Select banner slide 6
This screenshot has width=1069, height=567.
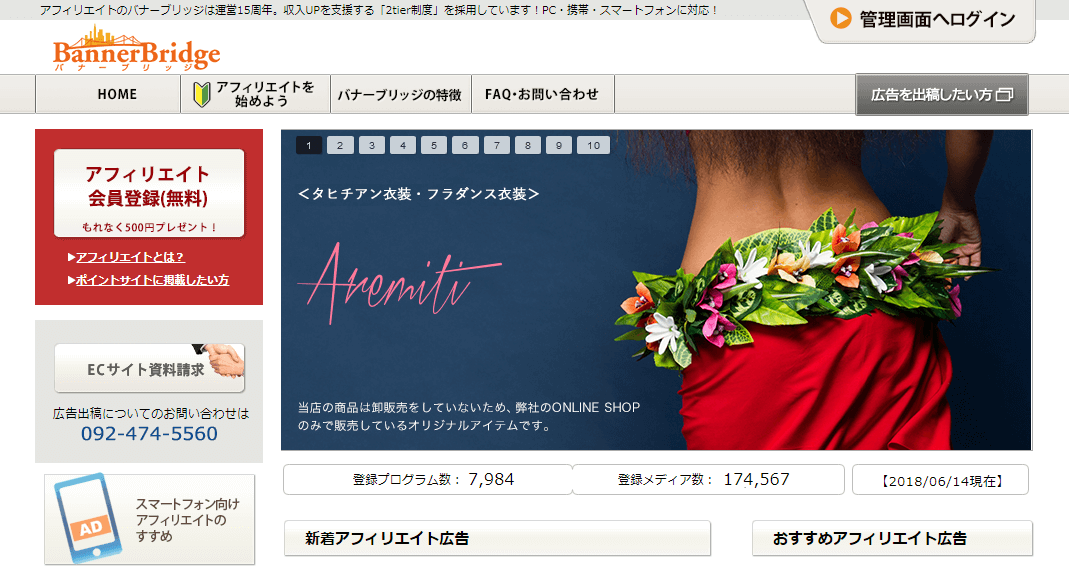(465, 145)
